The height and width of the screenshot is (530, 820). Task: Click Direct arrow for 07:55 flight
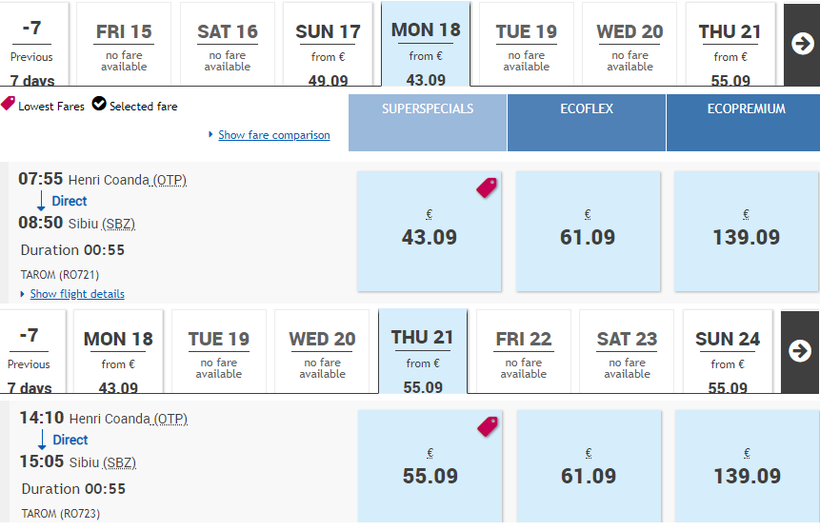pyautogui.click(x=41, y=201)
